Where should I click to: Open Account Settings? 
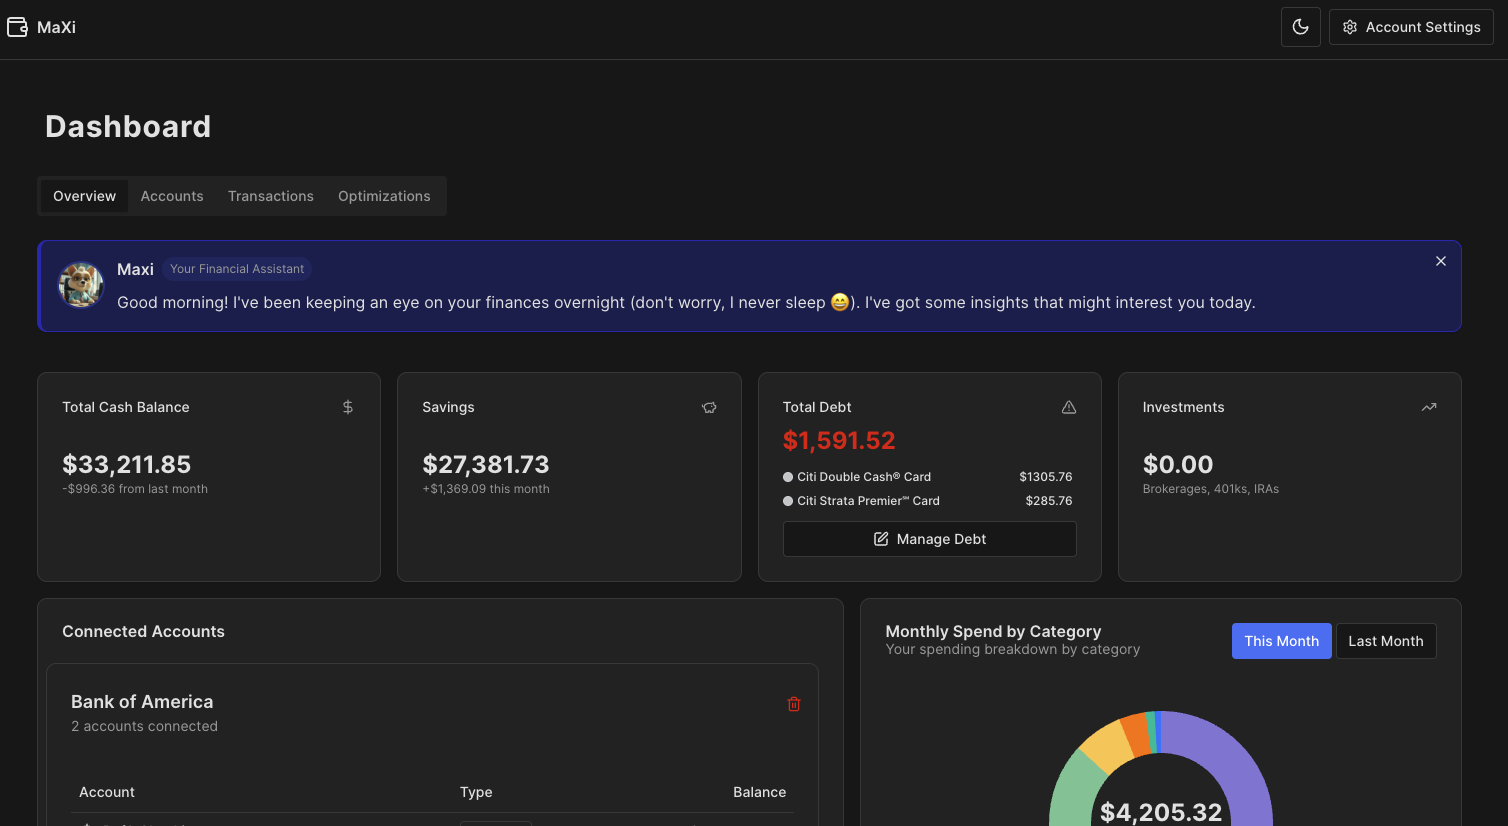coord(1411,27)
